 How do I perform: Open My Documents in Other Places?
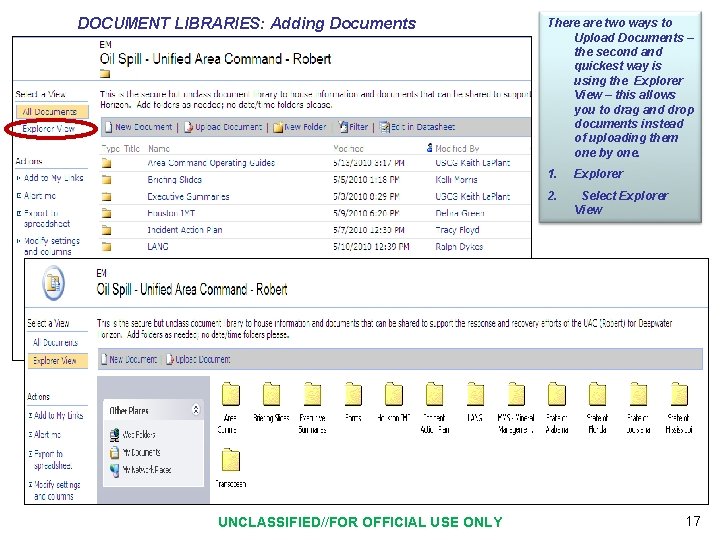135,452
